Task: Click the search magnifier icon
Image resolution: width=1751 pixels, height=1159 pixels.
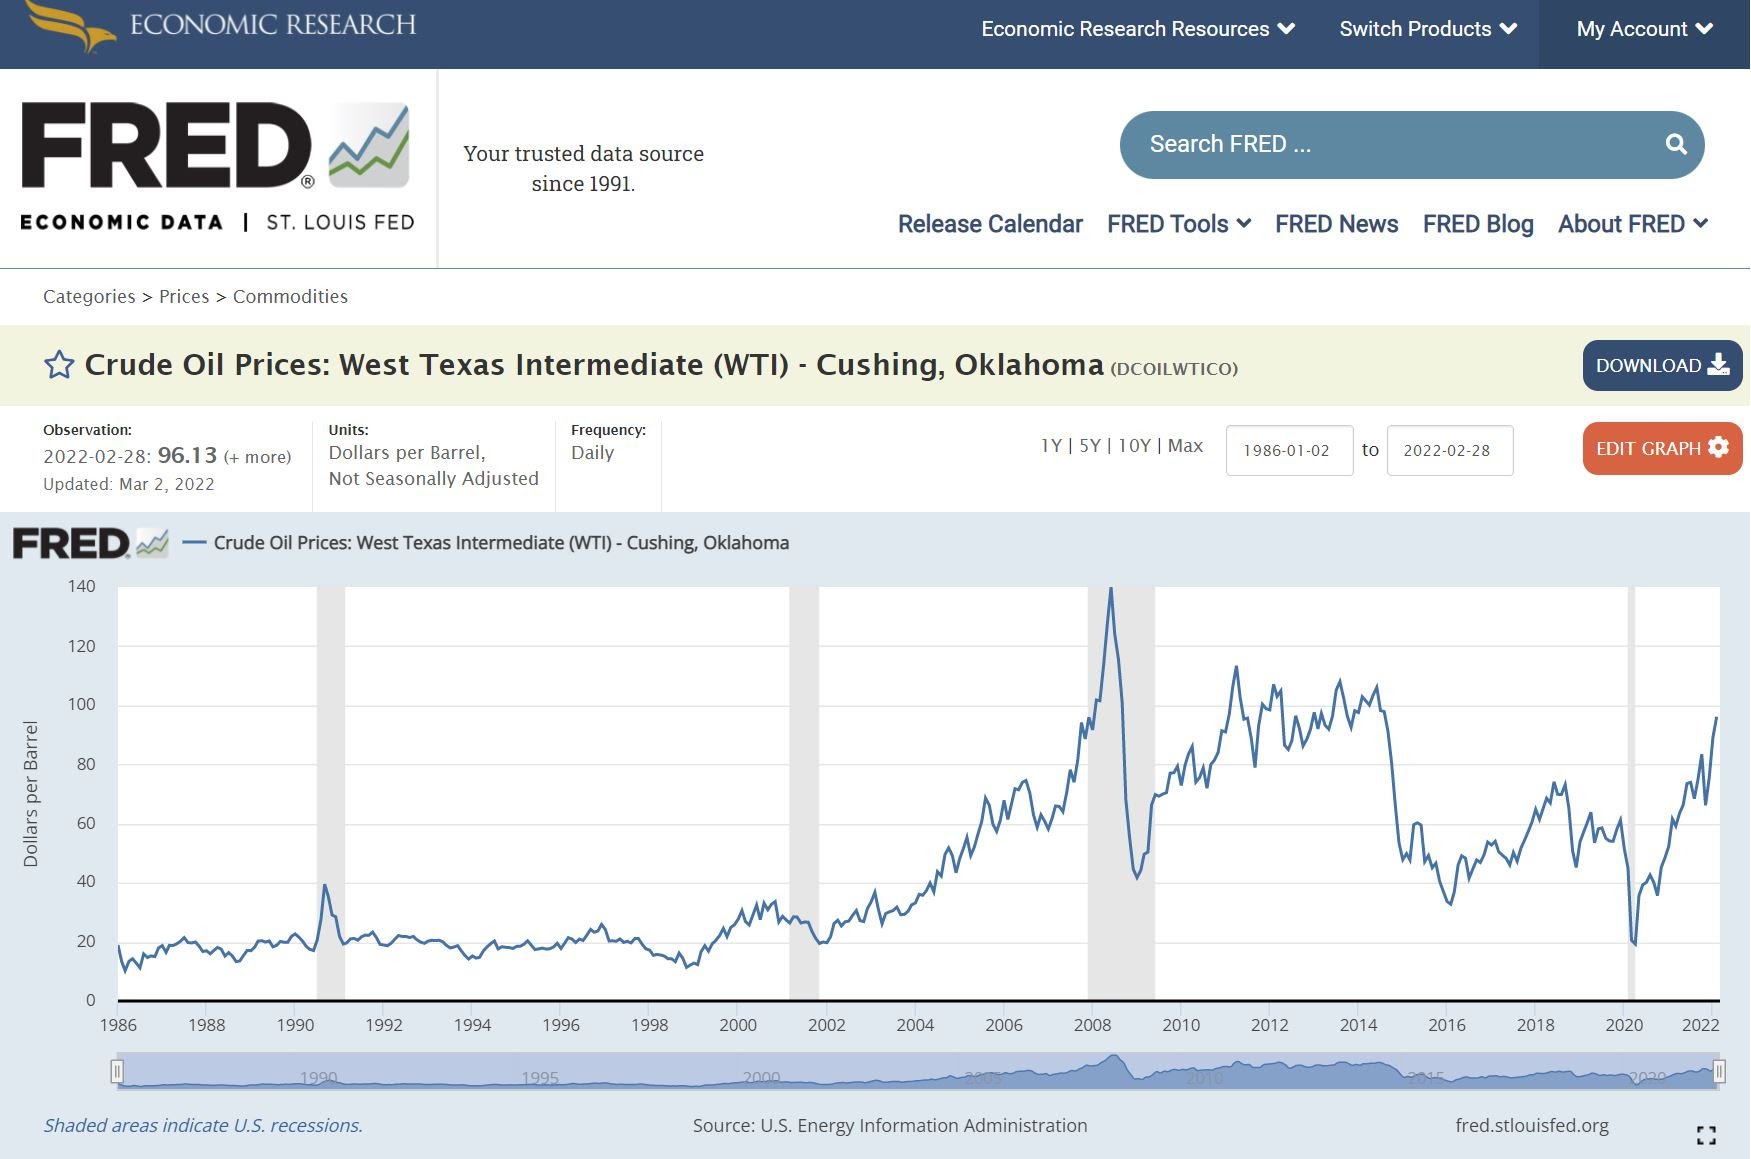Action: point(1676,145)
